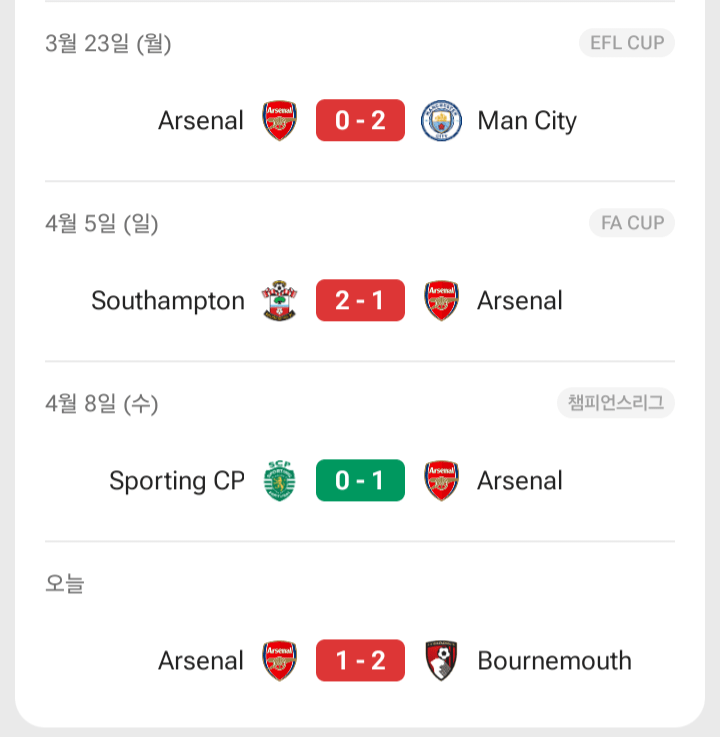The width and height of the screenshot is (720, 737).
Task: Open the 2 - 1 score result
Action: click(360, 301)
